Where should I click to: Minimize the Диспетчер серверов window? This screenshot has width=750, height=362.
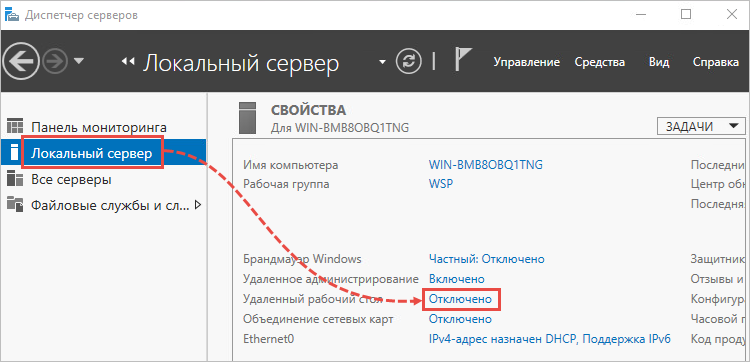click(x=642, y=15)
